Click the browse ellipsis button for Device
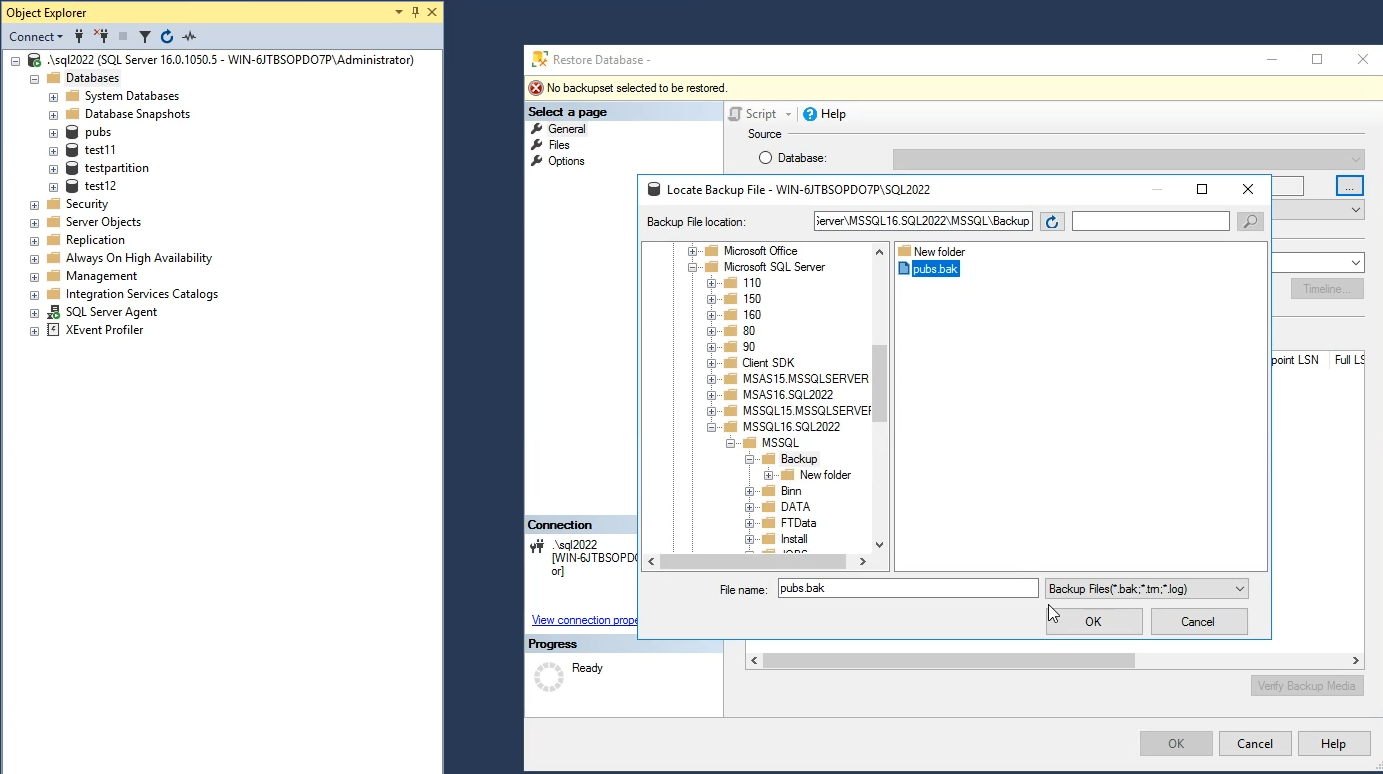Viewport: 1383px width, 774px height. coord(1350,186)
